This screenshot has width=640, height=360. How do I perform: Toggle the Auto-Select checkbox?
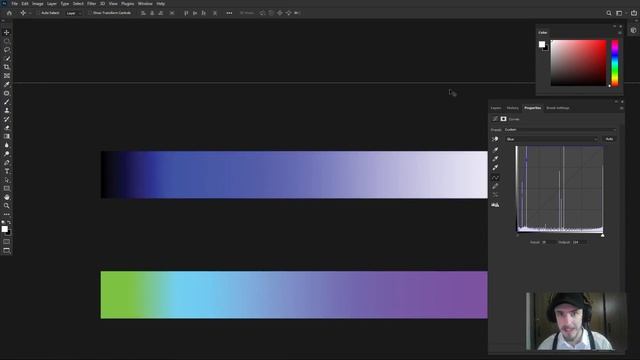coord(38,13)
